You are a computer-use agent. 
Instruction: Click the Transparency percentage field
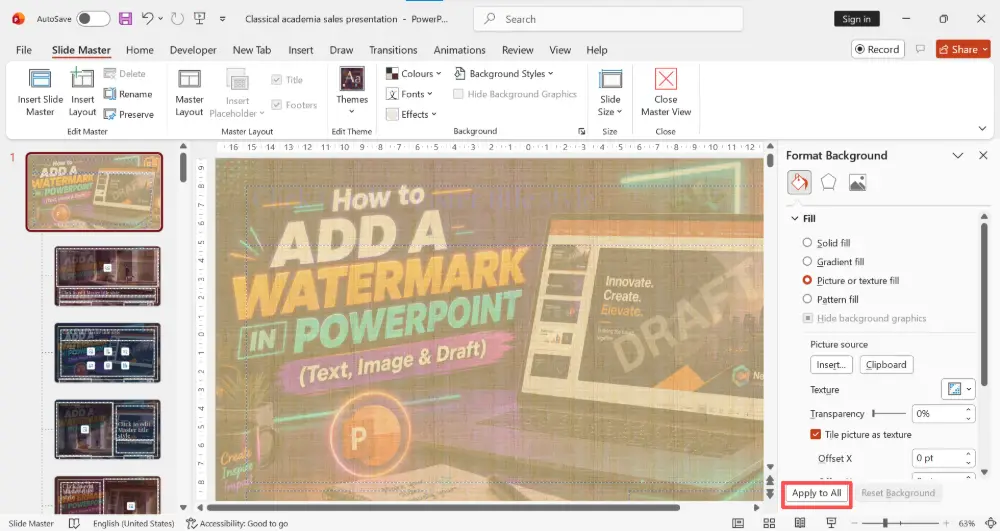tap(938, 414)
